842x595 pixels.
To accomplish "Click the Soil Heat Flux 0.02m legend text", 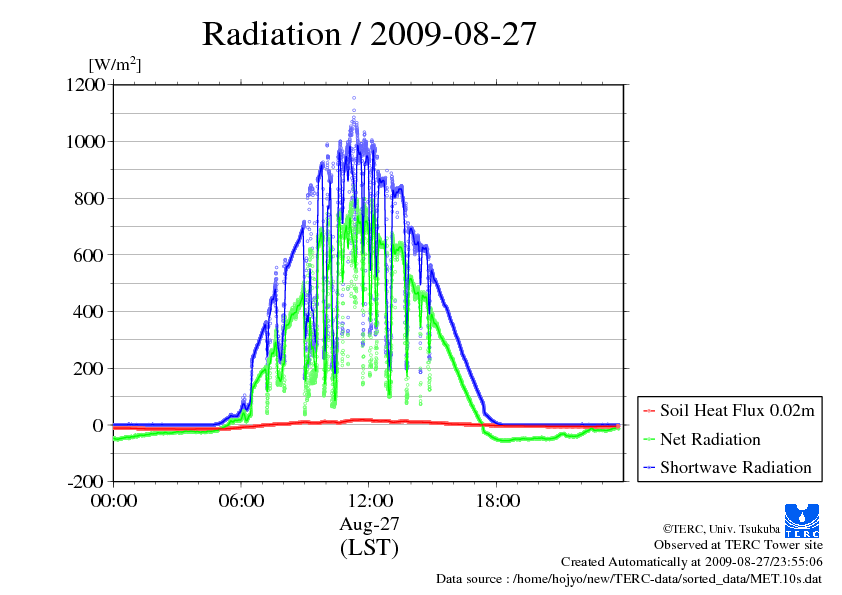I will (737, 411).
